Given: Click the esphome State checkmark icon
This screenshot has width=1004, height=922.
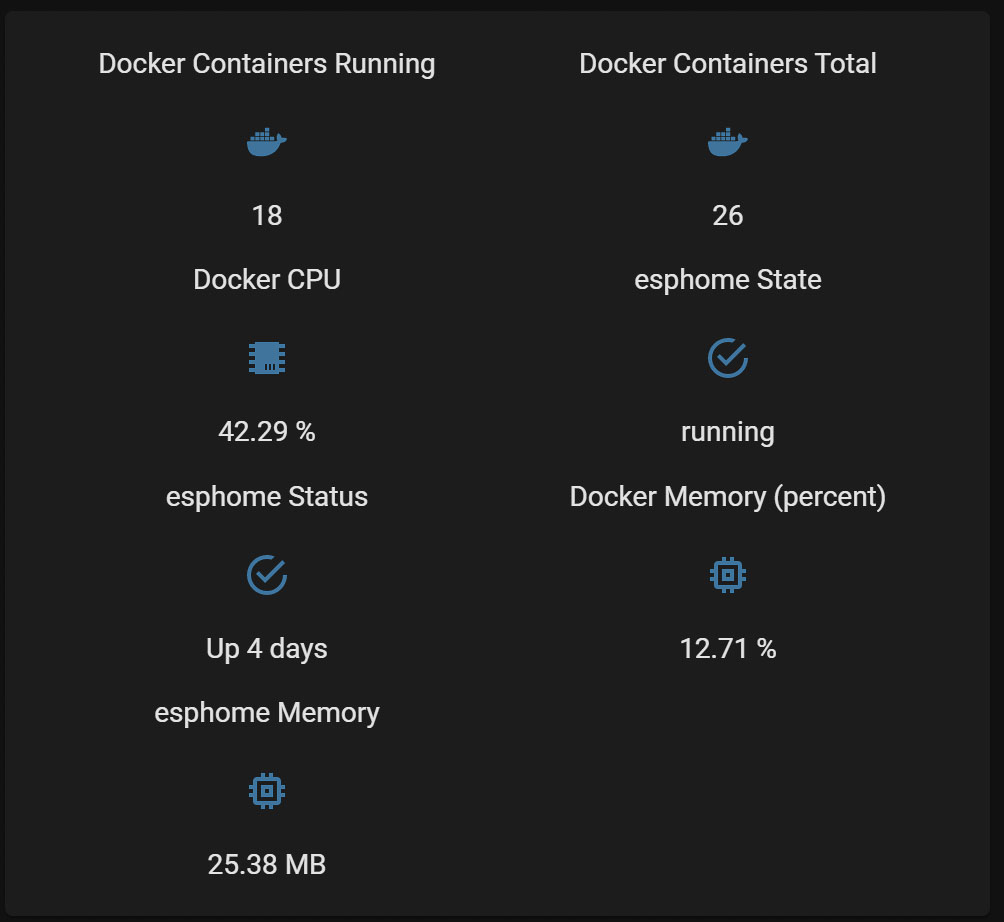Looking at the screenshot, I should pyautogui.click(x=728, y=358).
